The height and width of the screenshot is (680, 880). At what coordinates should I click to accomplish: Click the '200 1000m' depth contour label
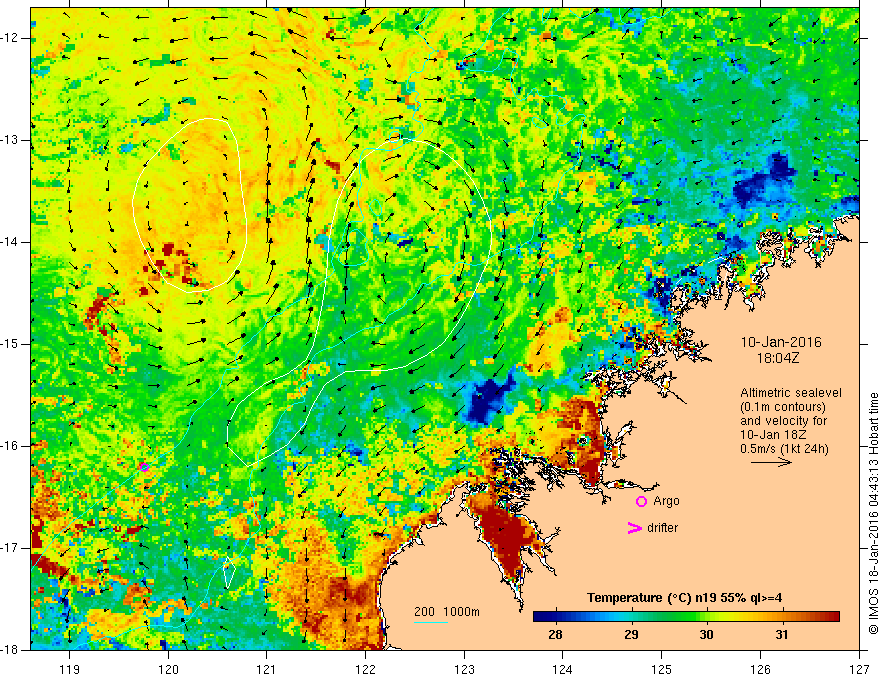pyautogui.click(x=447, y=612)
